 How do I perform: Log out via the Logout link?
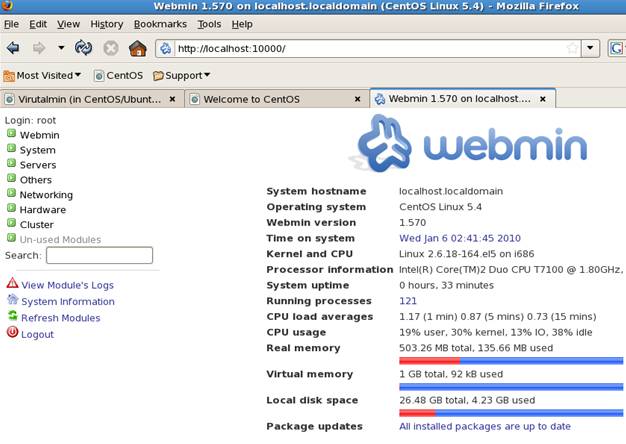coord(37,335)
